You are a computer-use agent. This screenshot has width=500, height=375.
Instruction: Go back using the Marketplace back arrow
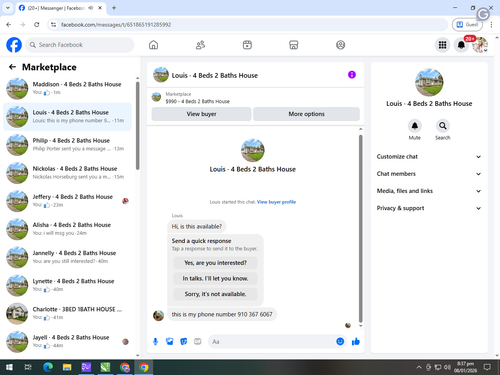[x=12, y=67]
